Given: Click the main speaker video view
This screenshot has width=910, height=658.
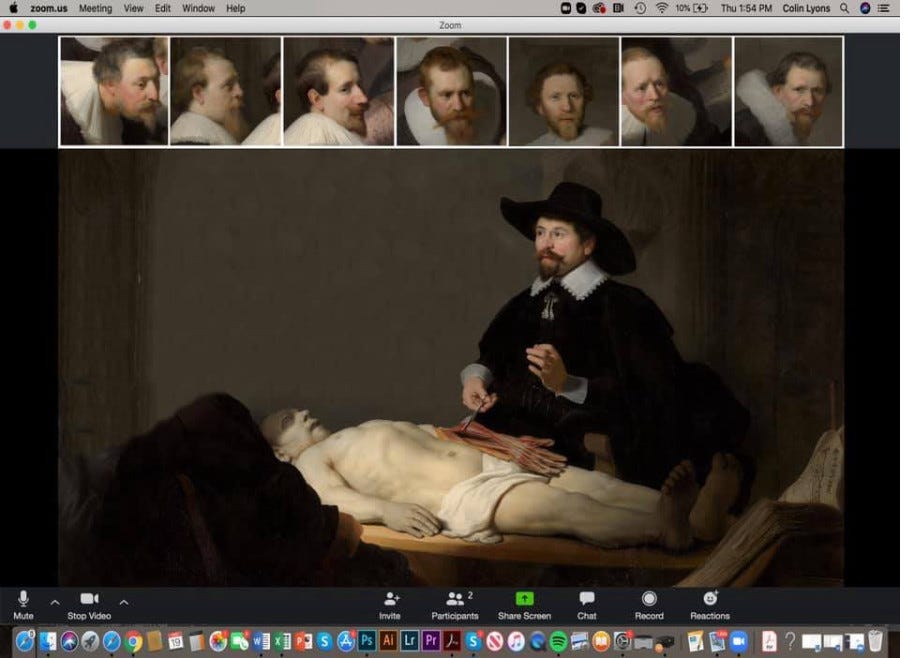Looking at the screenshot, I should 451,368.
